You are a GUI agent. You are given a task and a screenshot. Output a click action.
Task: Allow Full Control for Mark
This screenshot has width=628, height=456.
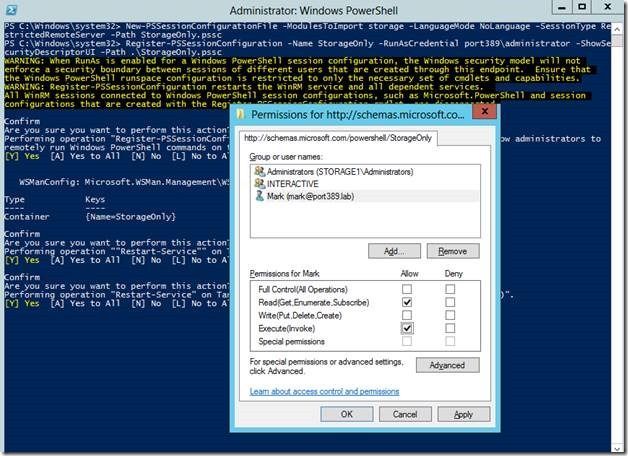click(x=407, y=289)
